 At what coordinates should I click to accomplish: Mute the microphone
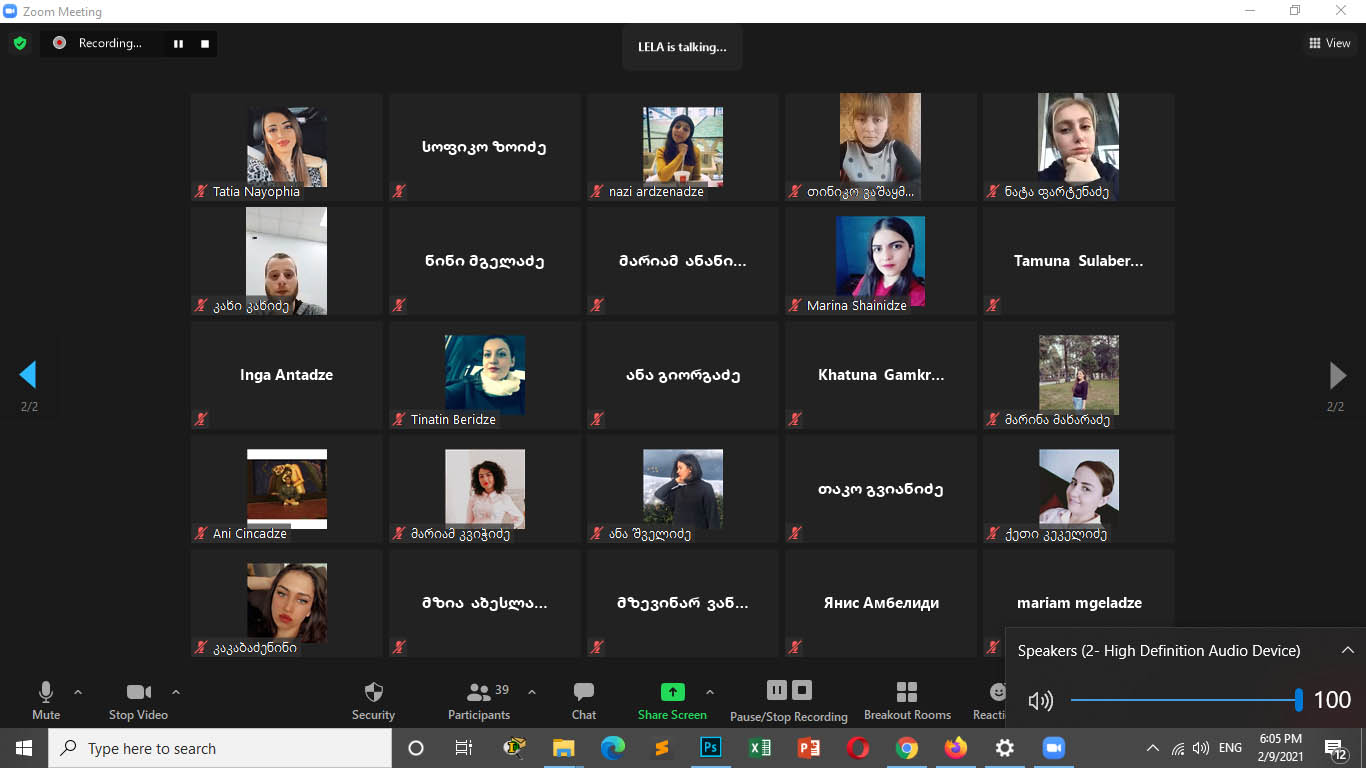coord(46,700)
